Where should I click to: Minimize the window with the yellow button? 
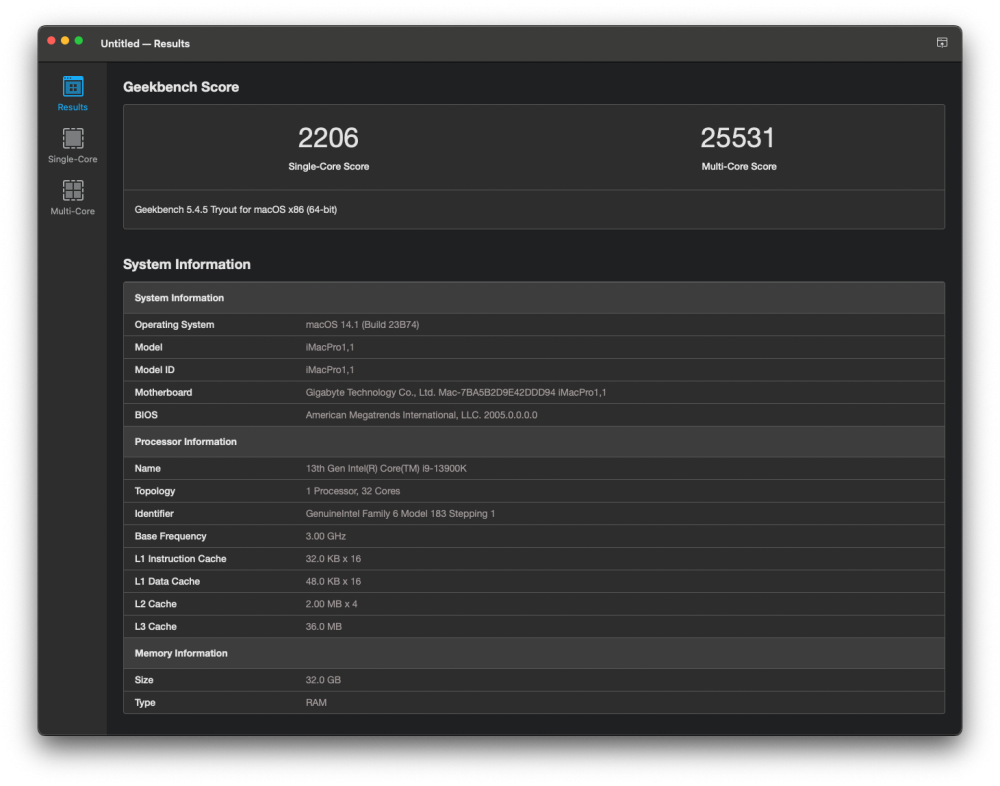(65, 41)
